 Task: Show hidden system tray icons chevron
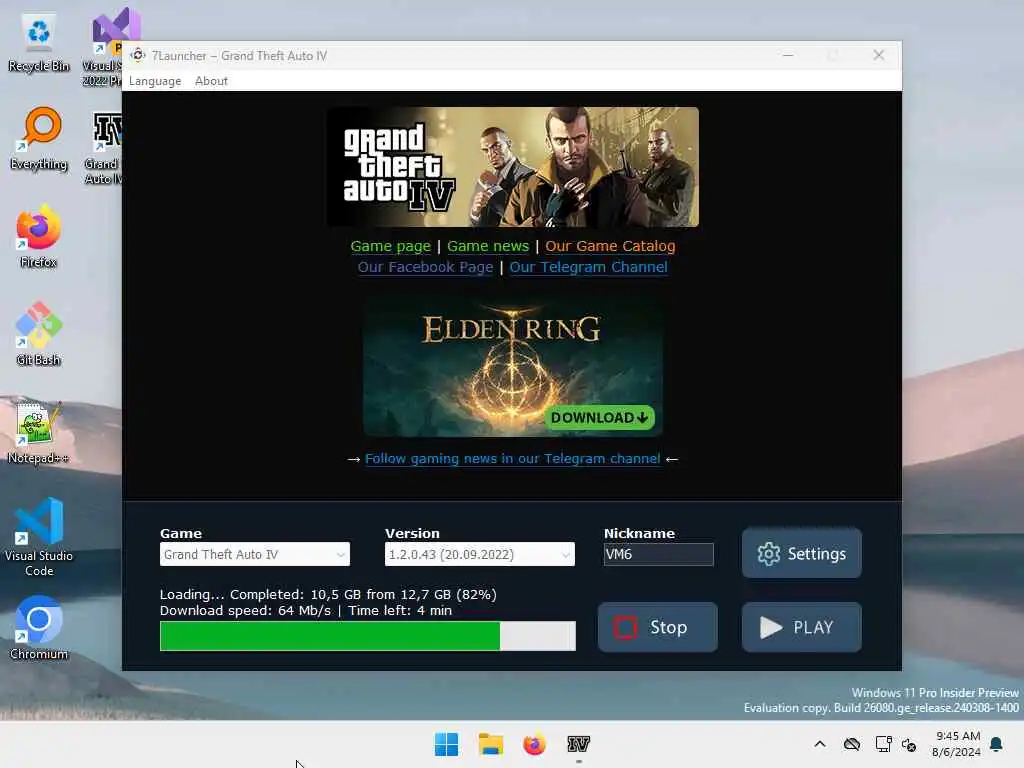pos(820,744)
